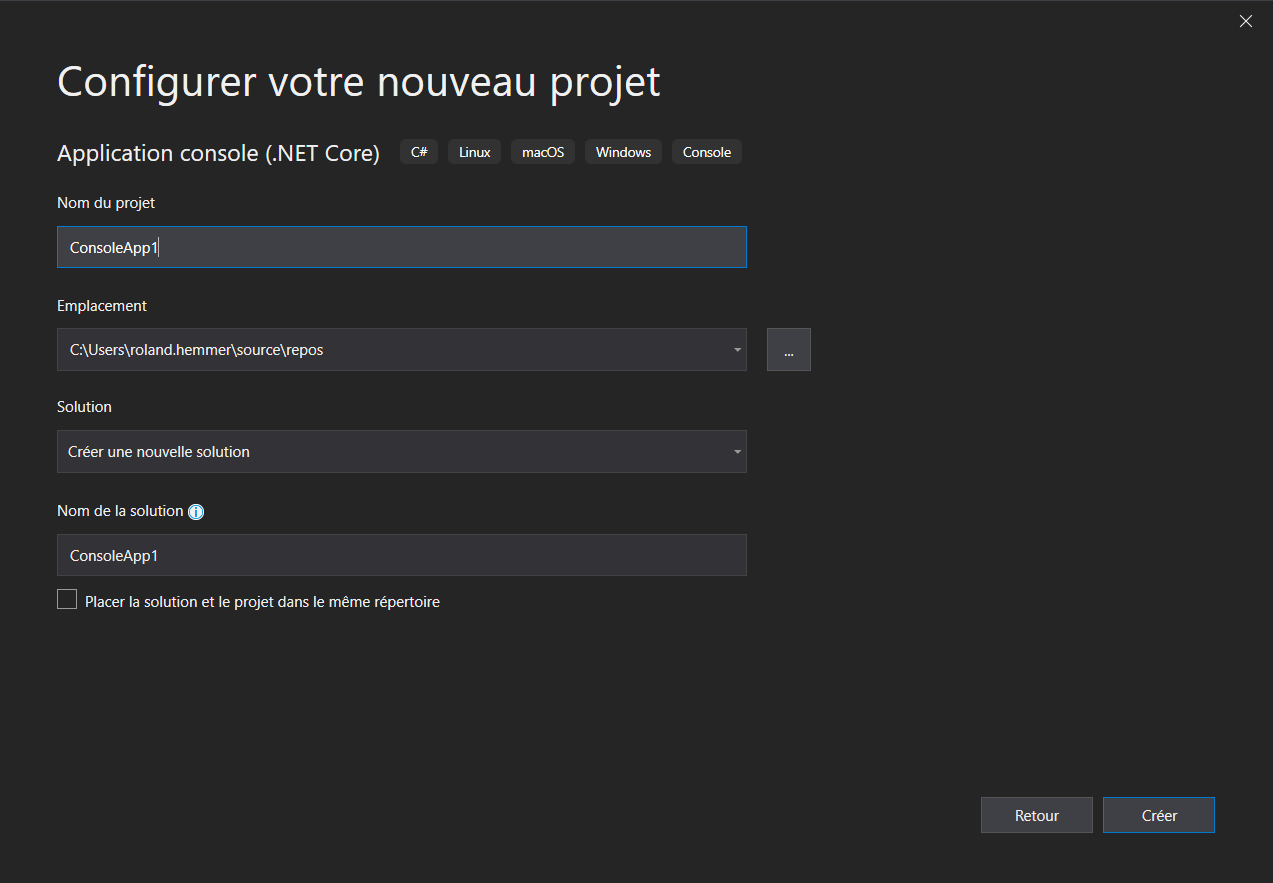Enable placing solution and project in same directory
The height and width of the screenshot is (883, 1273).
pyautogui.click(x=67, y=600)
